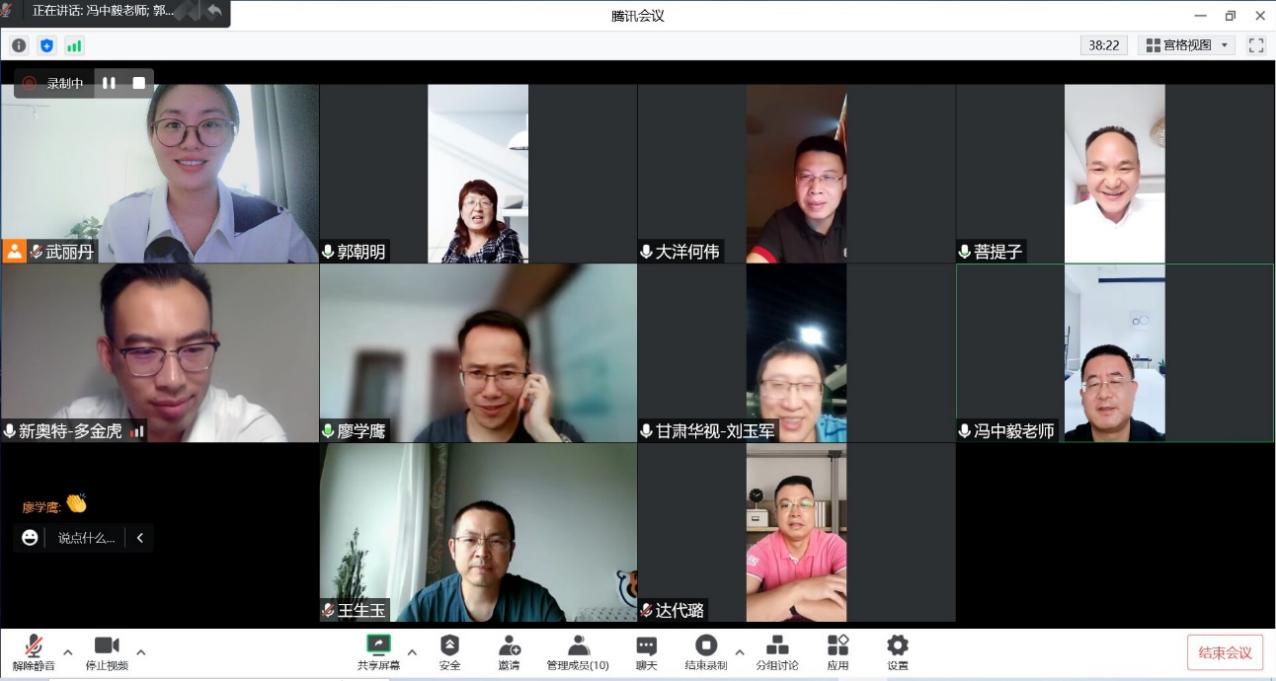The width and height of the screenshot is (1276, 681).
Task: Click the 说点什么... chat input field
Action: coord(86,538)
